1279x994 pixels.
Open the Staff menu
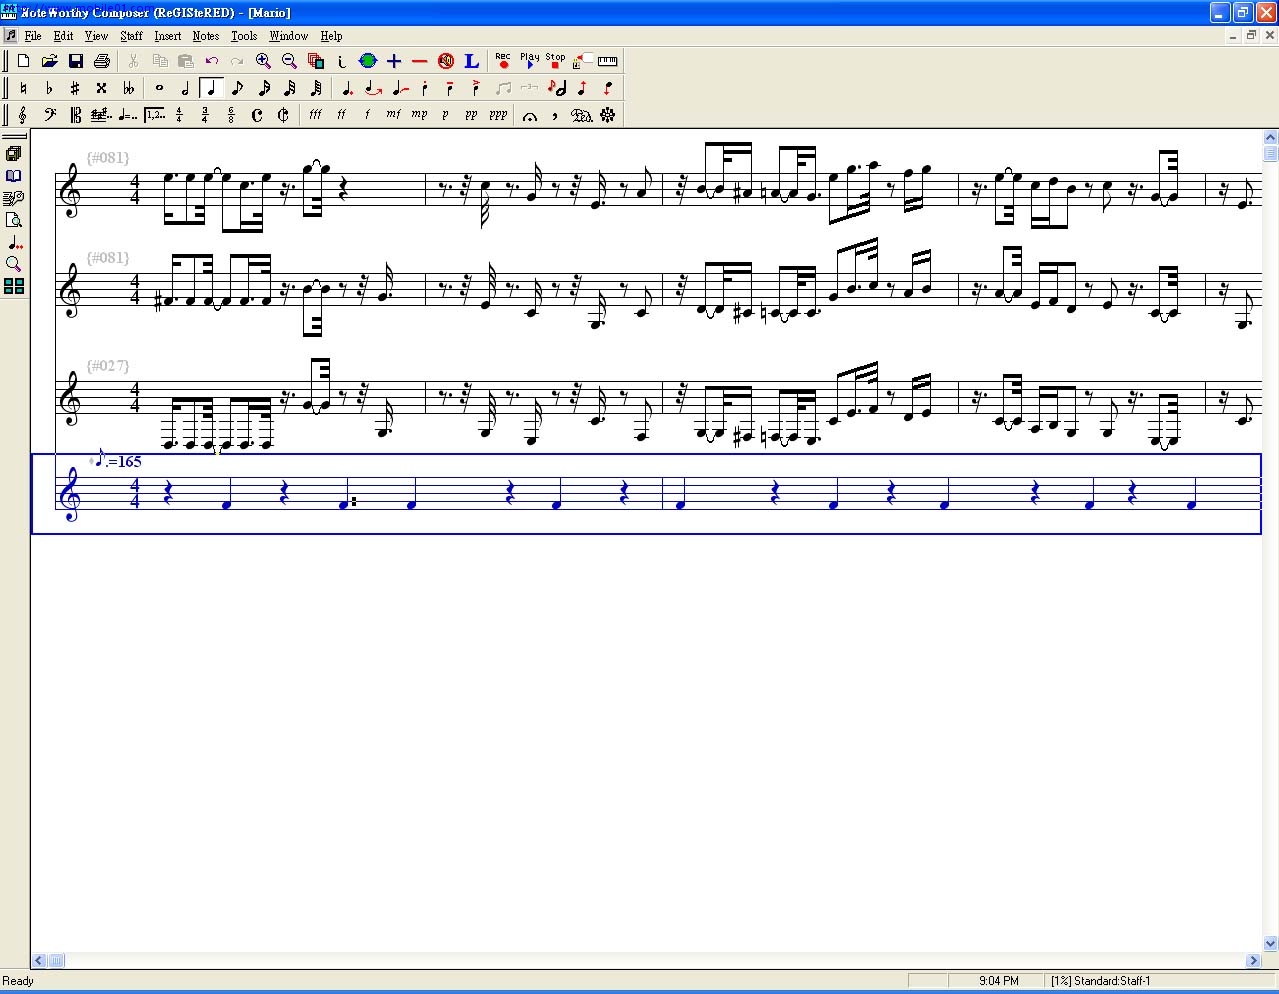[x=131, y=36]
